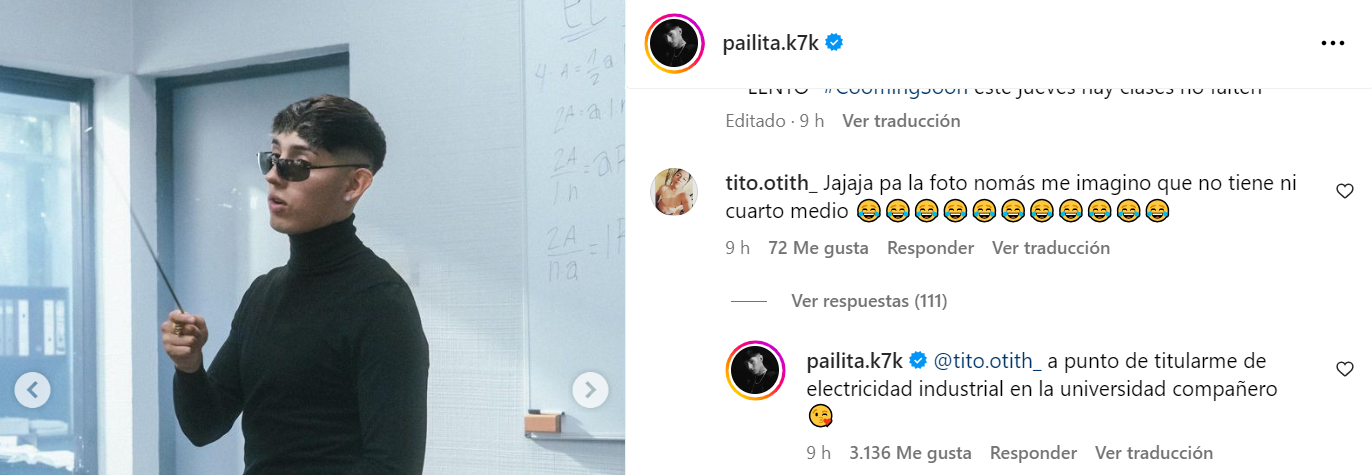Screen dimensions: 1372x475
Task: Like pailita.k7k's reply with the heart
Action: point(1345,369)
